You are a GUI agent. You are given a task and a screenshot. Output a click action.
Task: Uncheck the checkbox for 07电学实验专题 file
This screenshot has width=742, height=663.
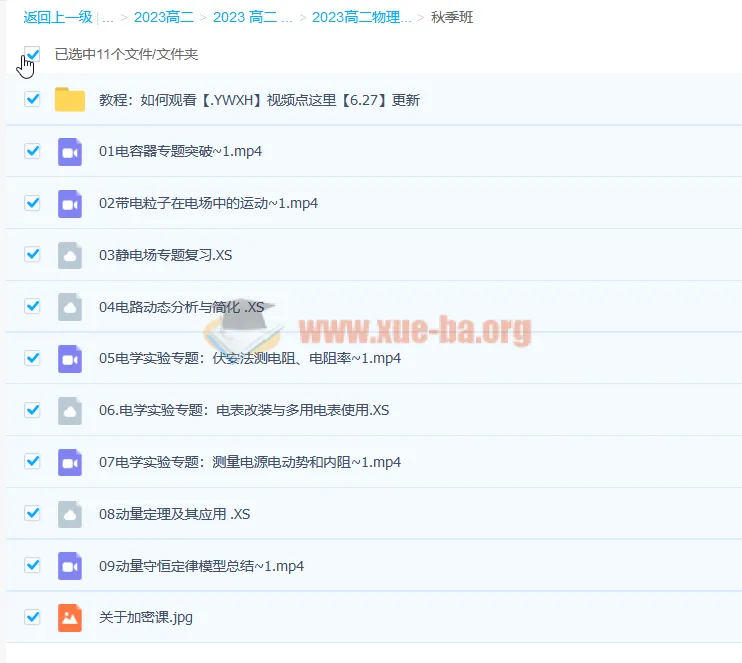(33, 462)
